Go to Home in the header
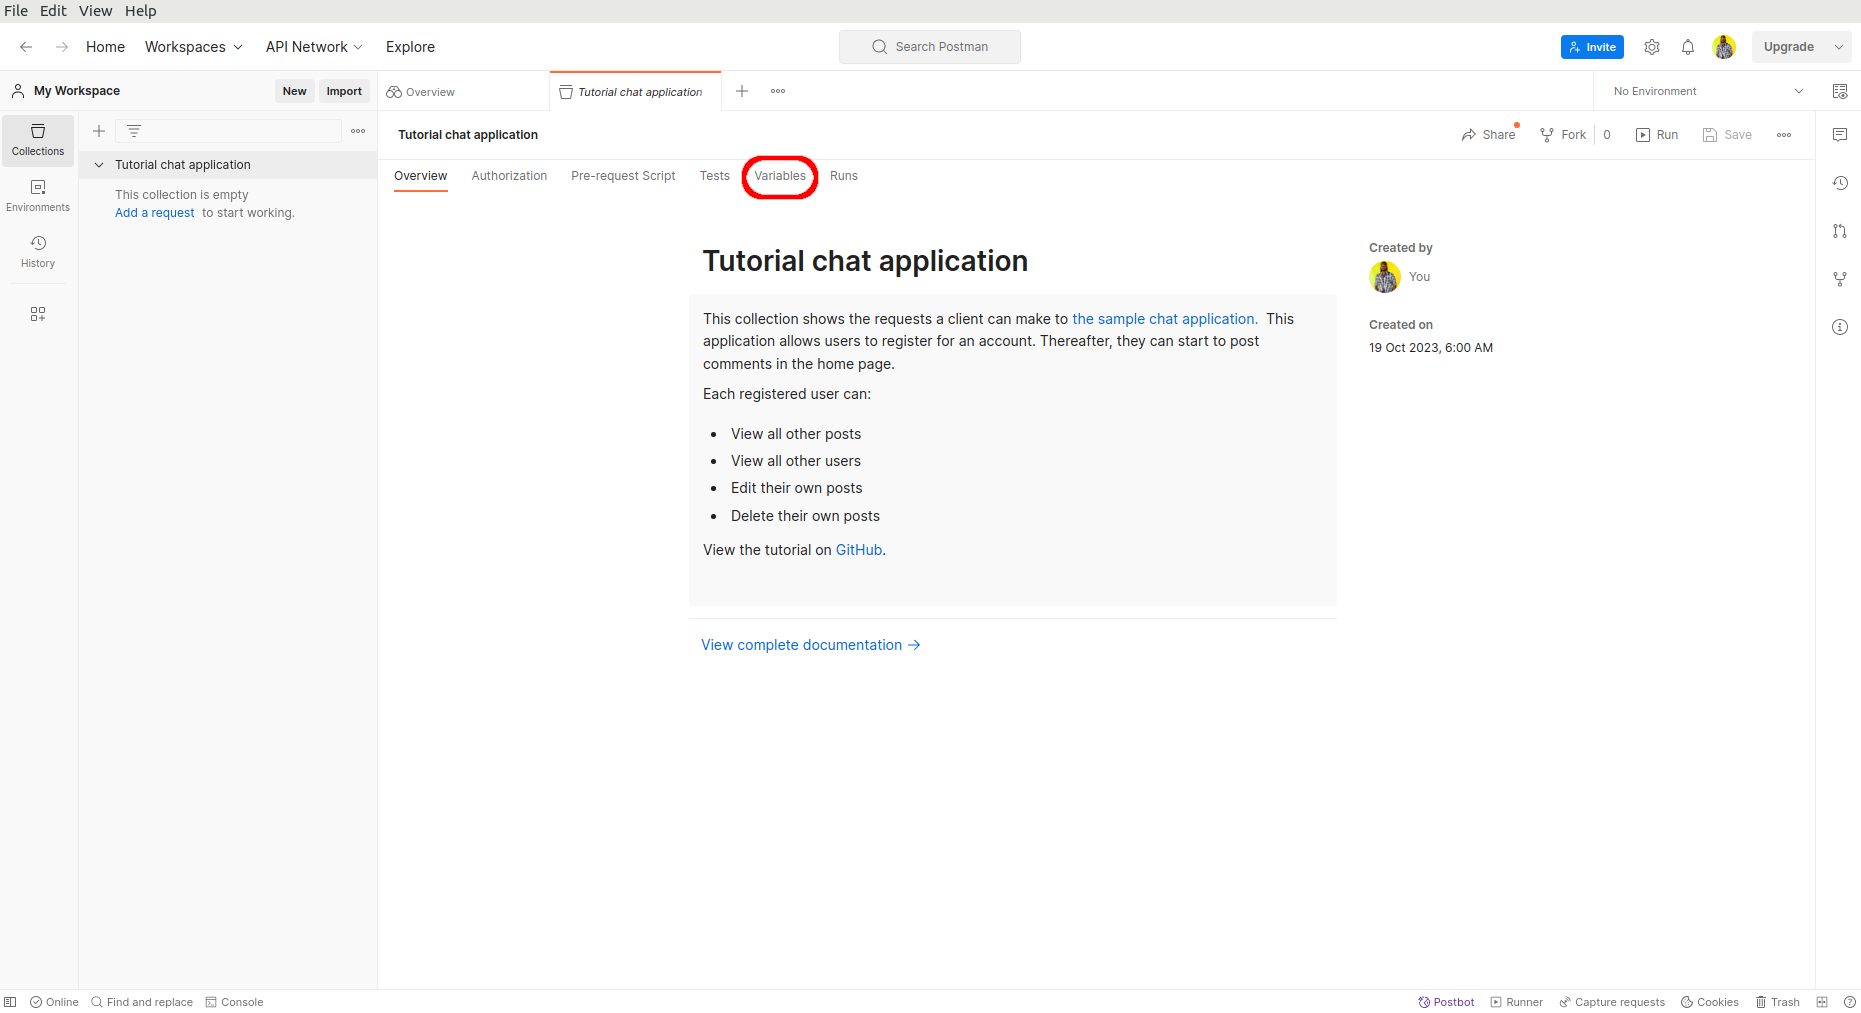Viewport: 1861px width, 1013px height. pos(105,47)
